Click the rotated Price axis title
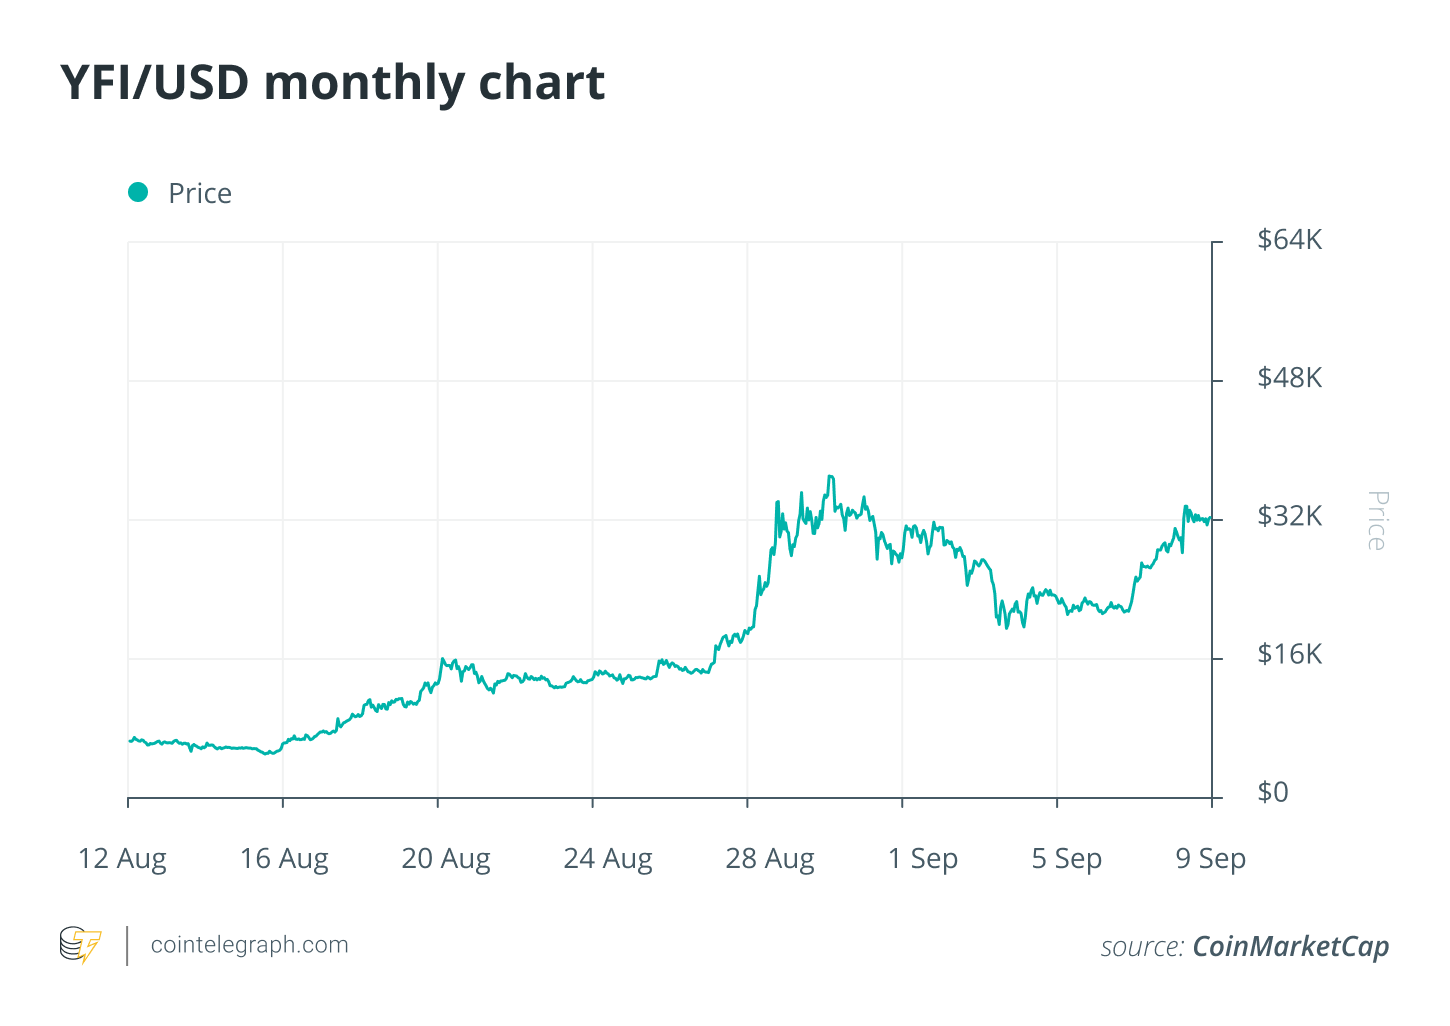The image size is (1450, 1026). point(1377,520)
